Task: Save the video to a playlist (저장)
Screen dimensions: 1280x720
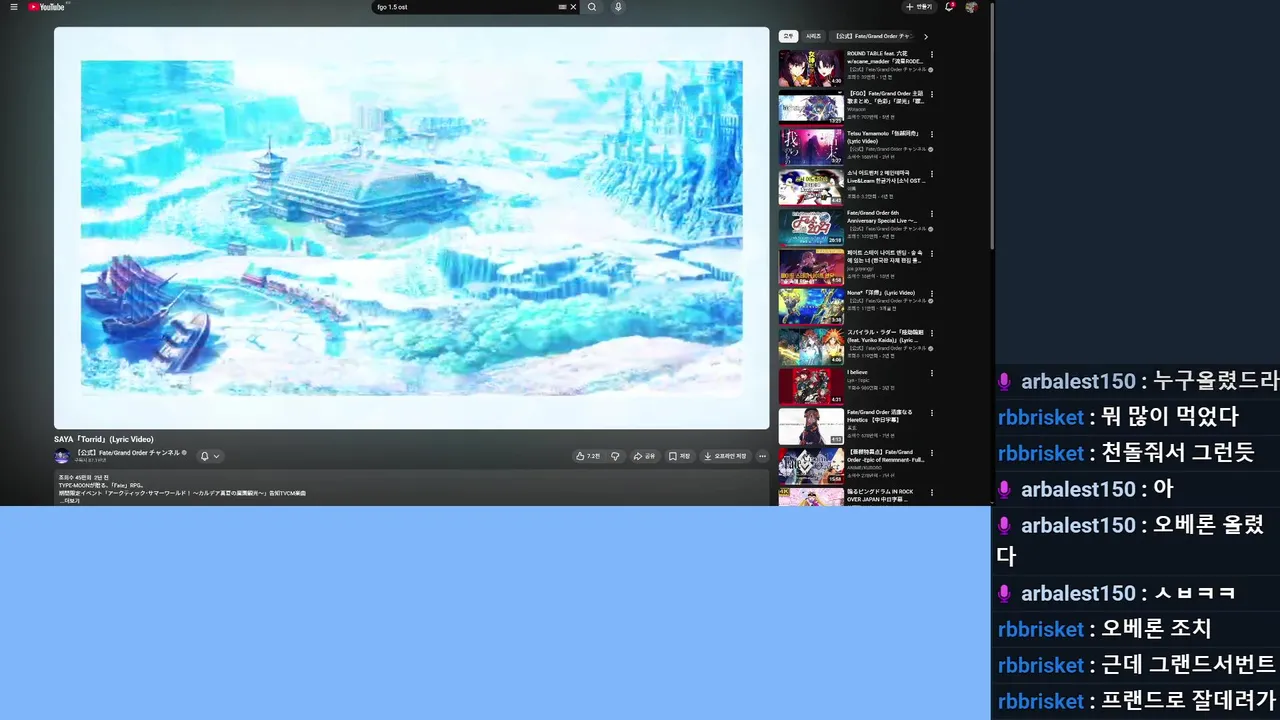Action: pos(679,456)
